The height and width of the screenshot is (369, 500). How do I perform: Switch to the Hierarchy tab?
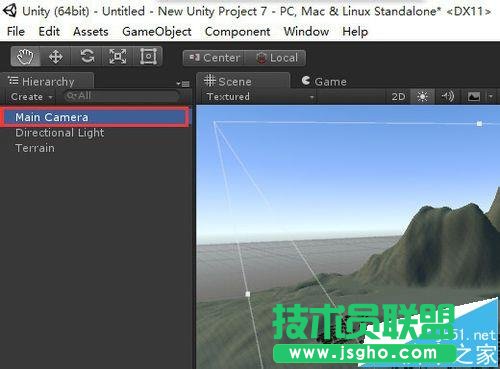(47, 81)
